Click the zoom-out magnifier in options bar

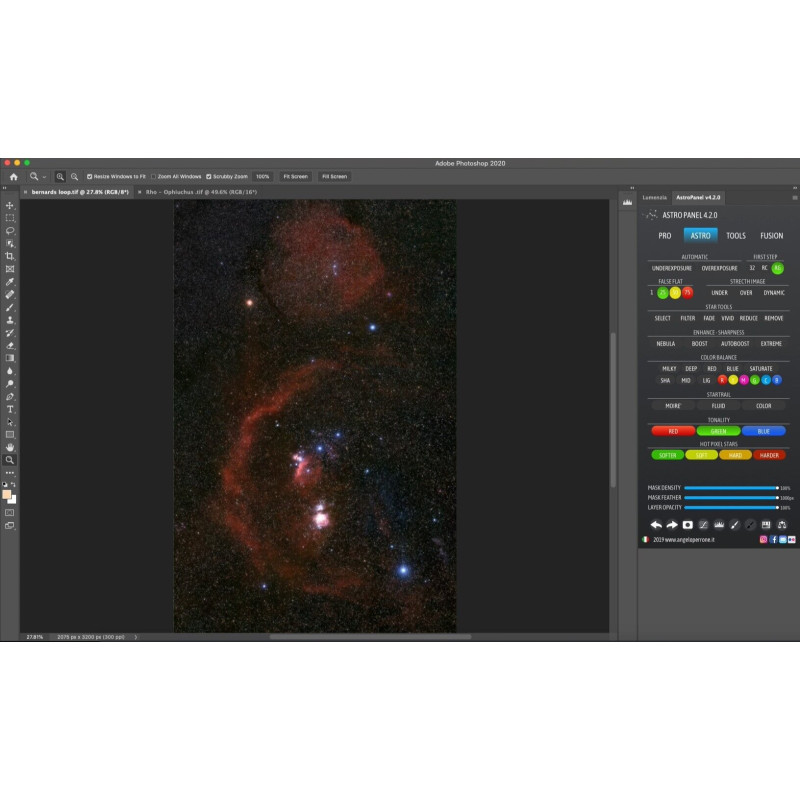pyautogui.click(x=74, y=176)
